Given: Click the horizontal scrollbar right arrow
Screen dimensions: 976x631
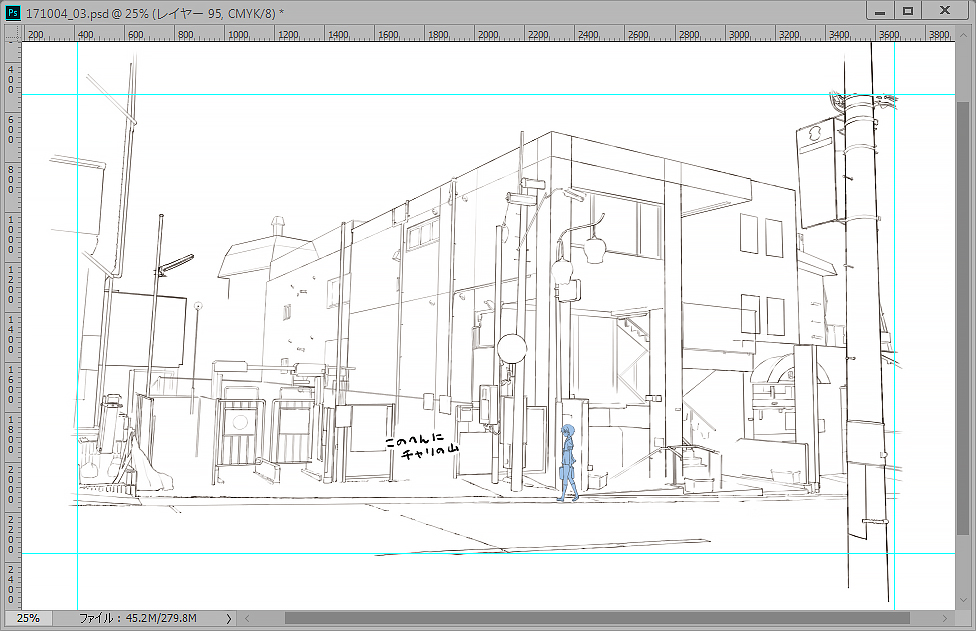Looking at the screenshot, I should (x=945, y=618).
